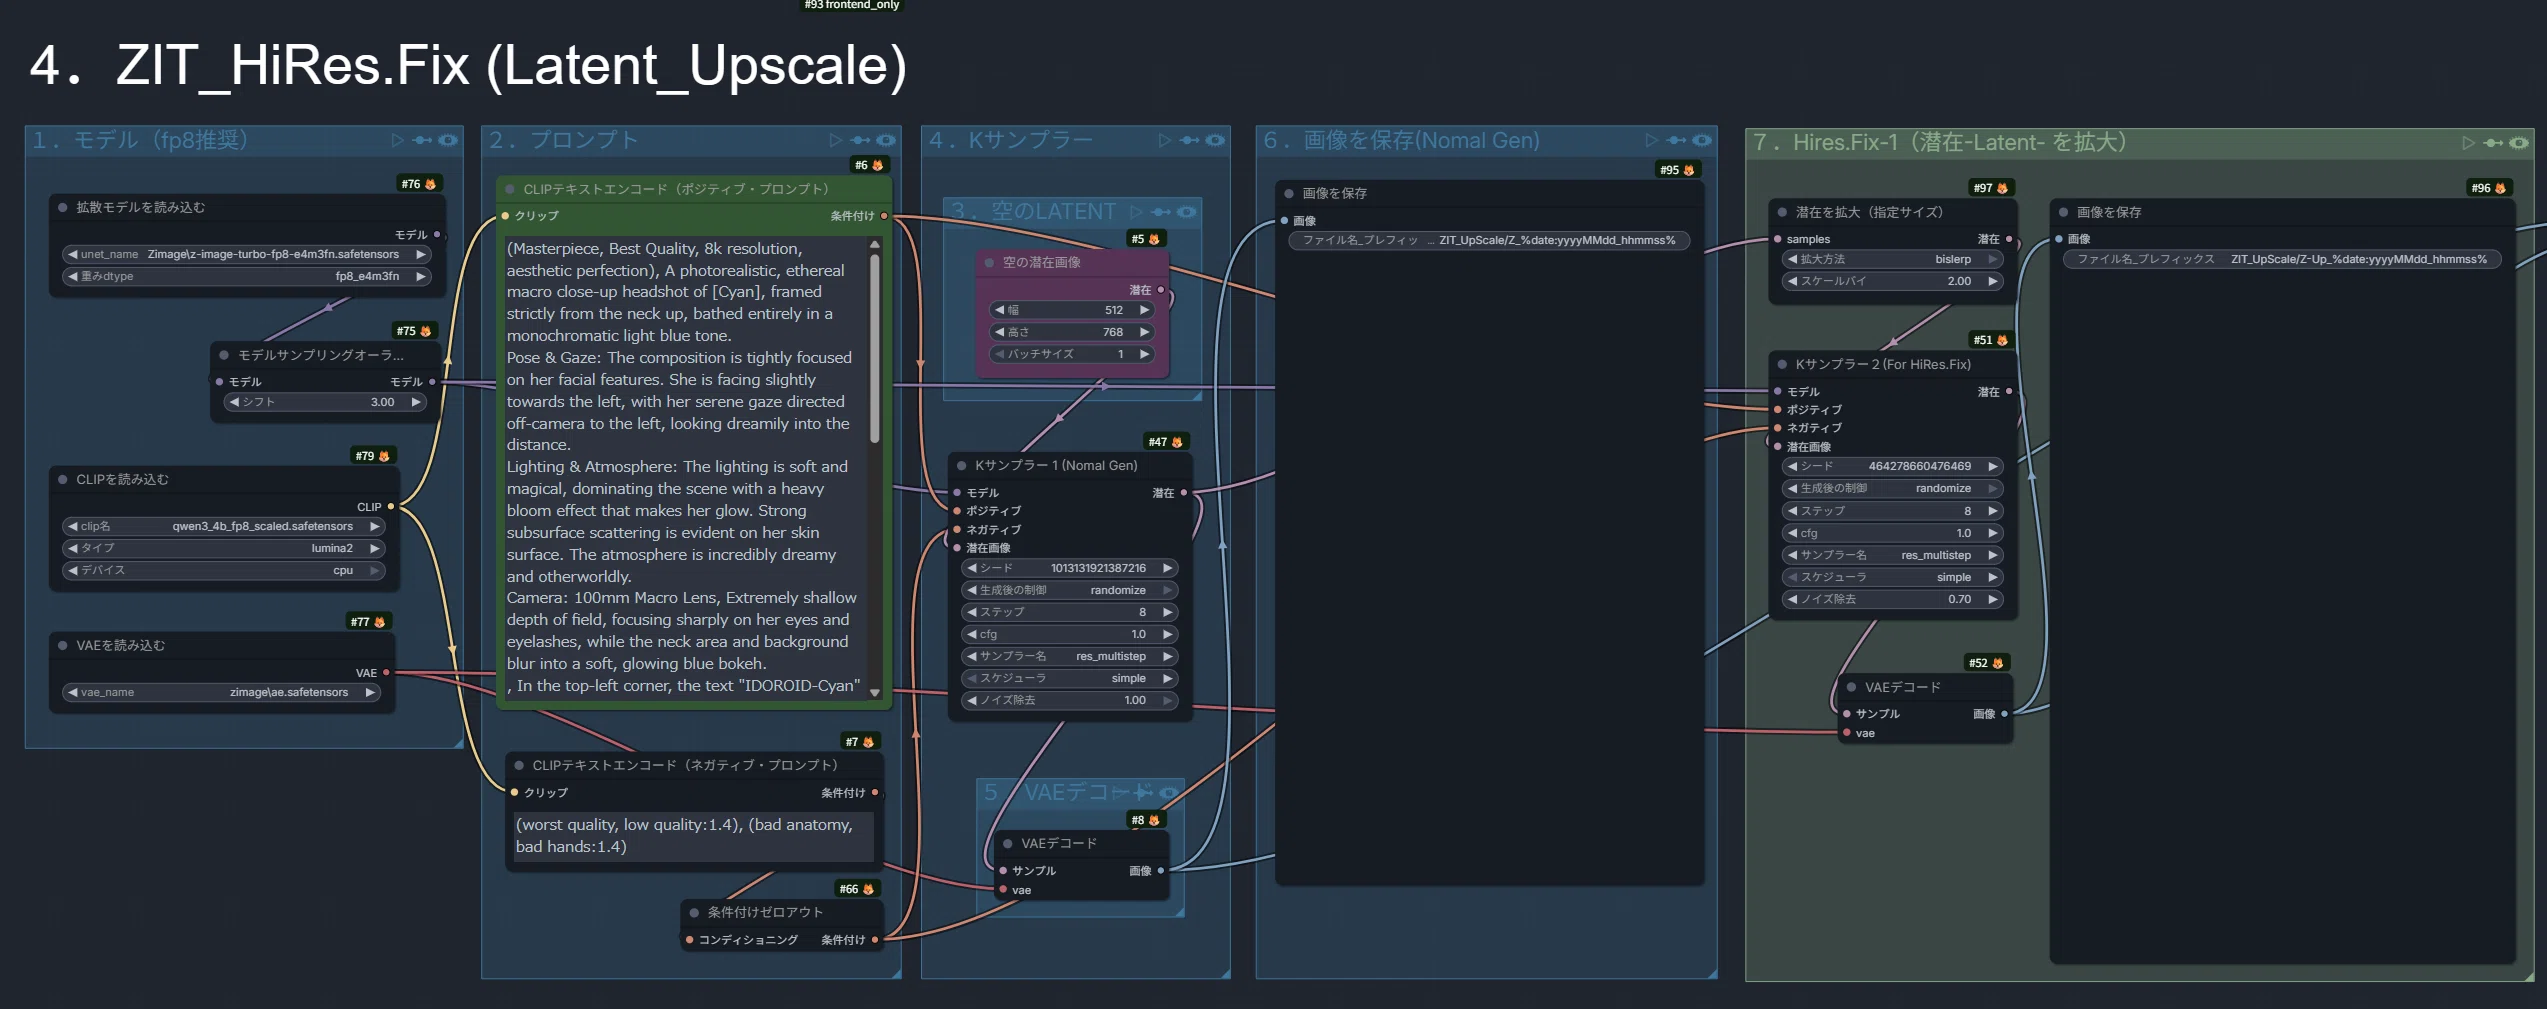
Task: Change 拡大方法 bislerp option
Action: [1892, 259]
